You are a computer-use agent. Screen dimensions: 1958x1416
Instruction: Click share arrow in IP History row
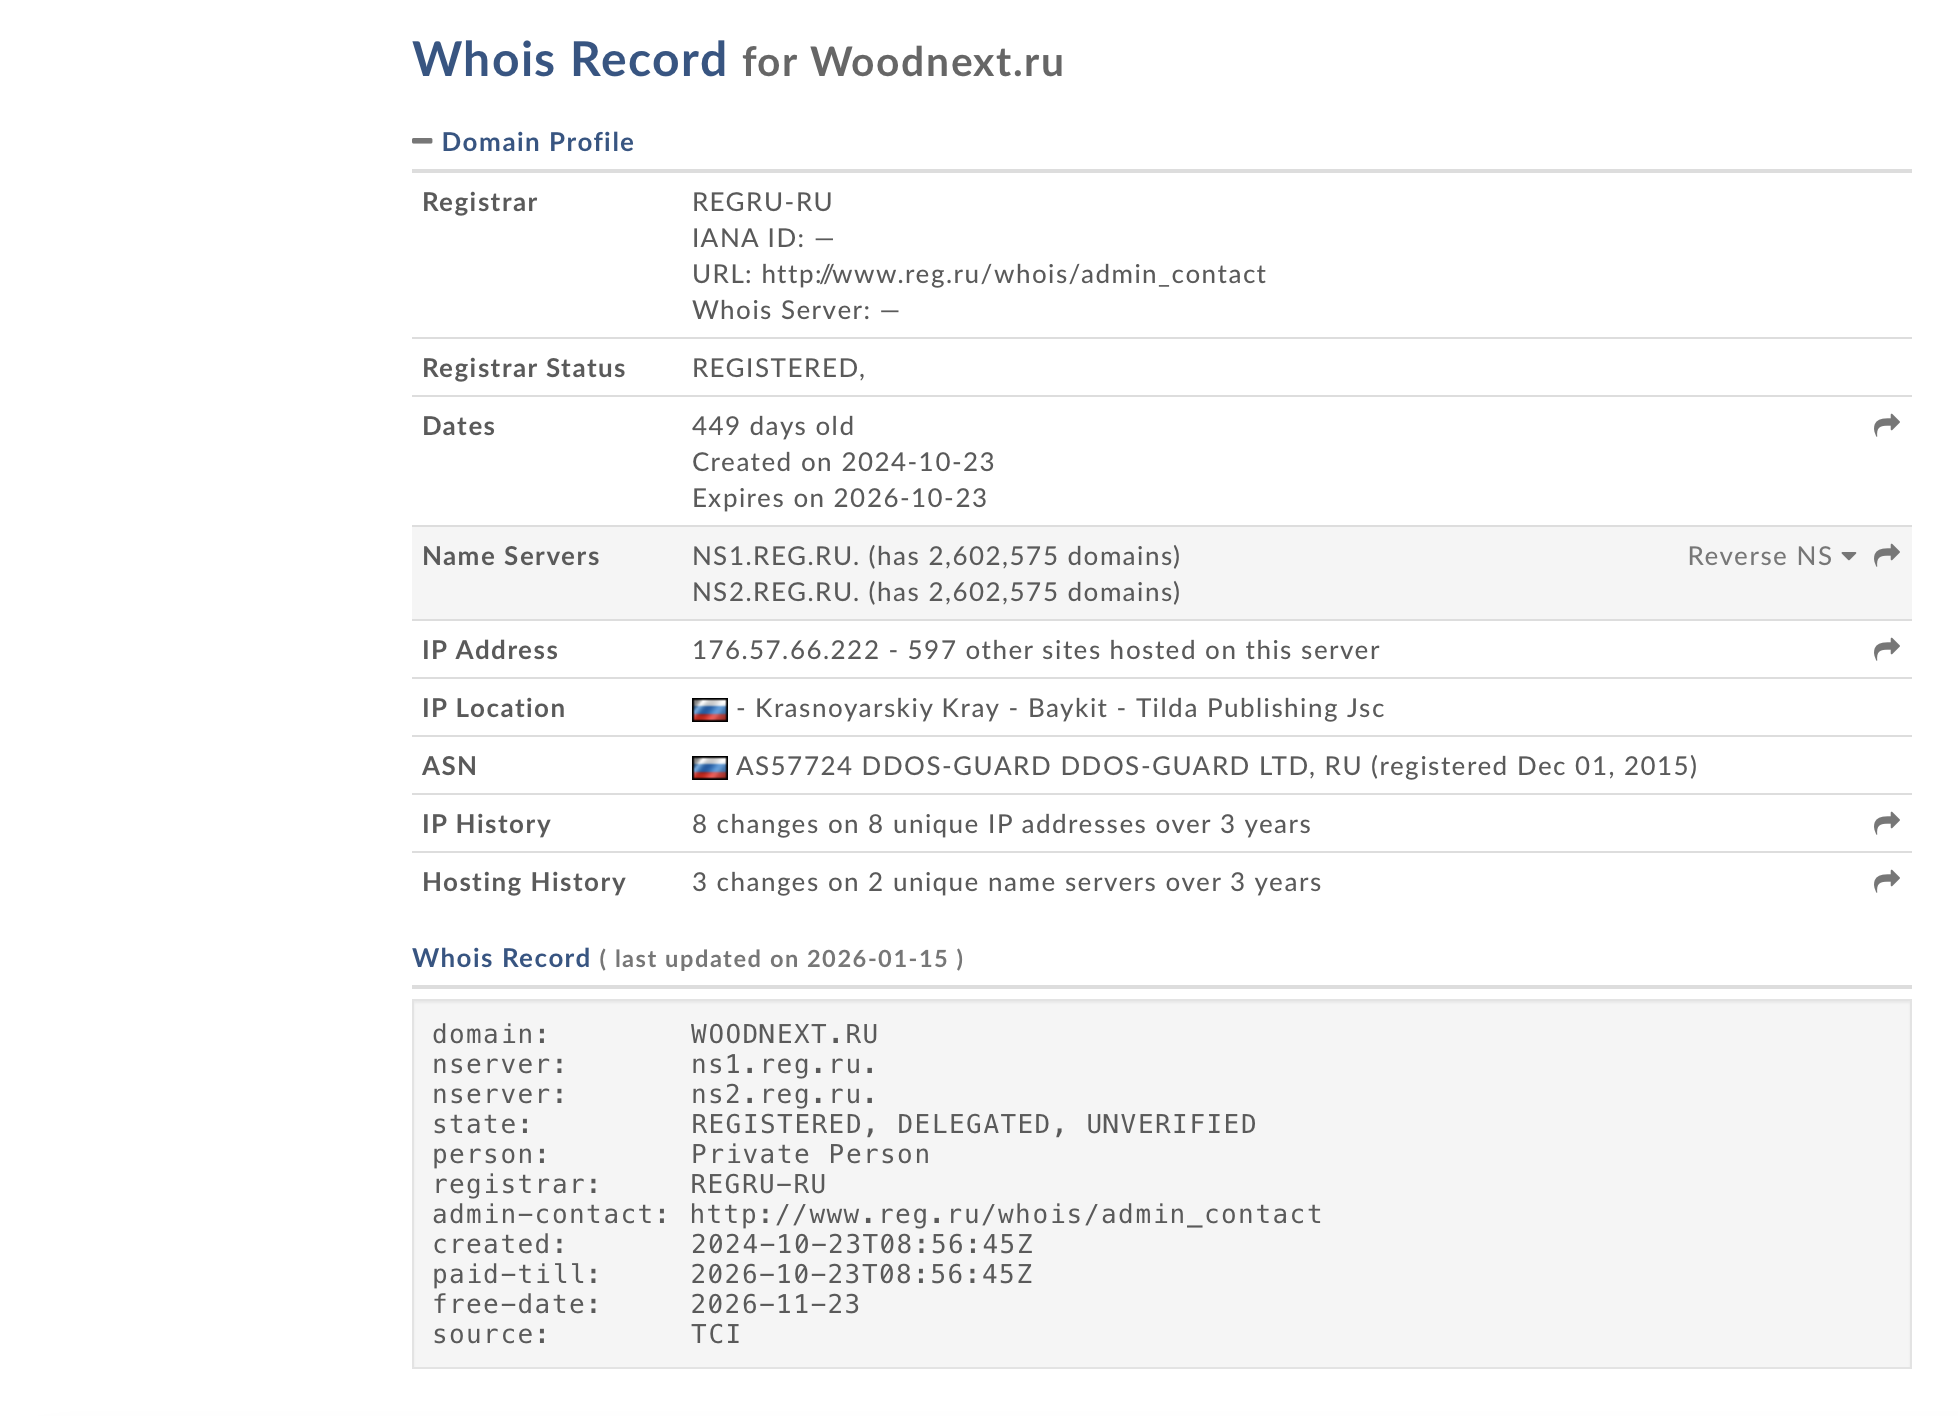(1886, 824)
